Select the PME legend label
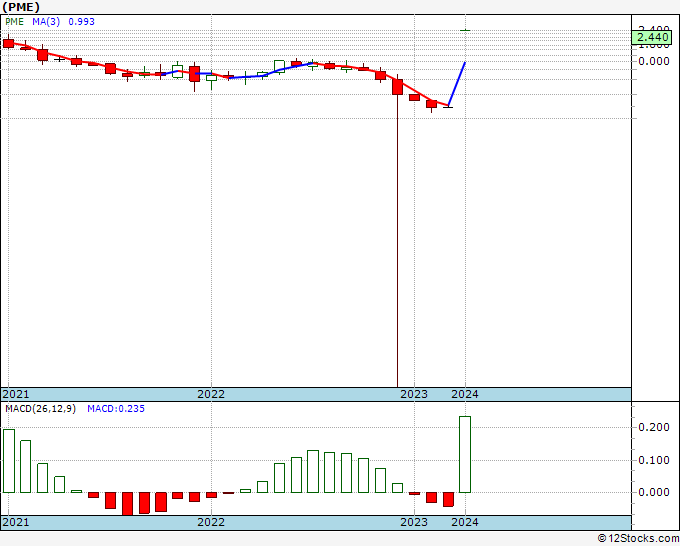The image size is (680, 546). [14, 22]
